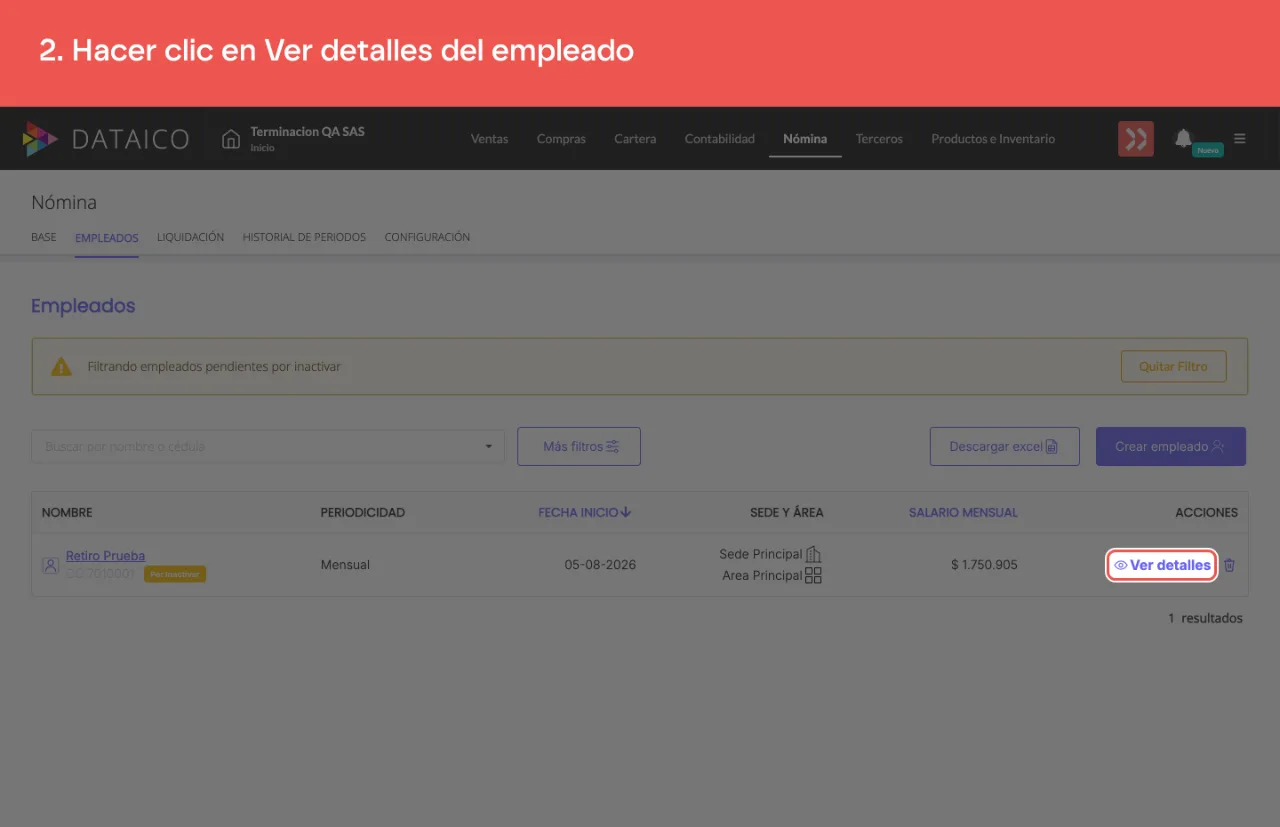
Task: Open the Más filtros options
Action: click(579, 447)
